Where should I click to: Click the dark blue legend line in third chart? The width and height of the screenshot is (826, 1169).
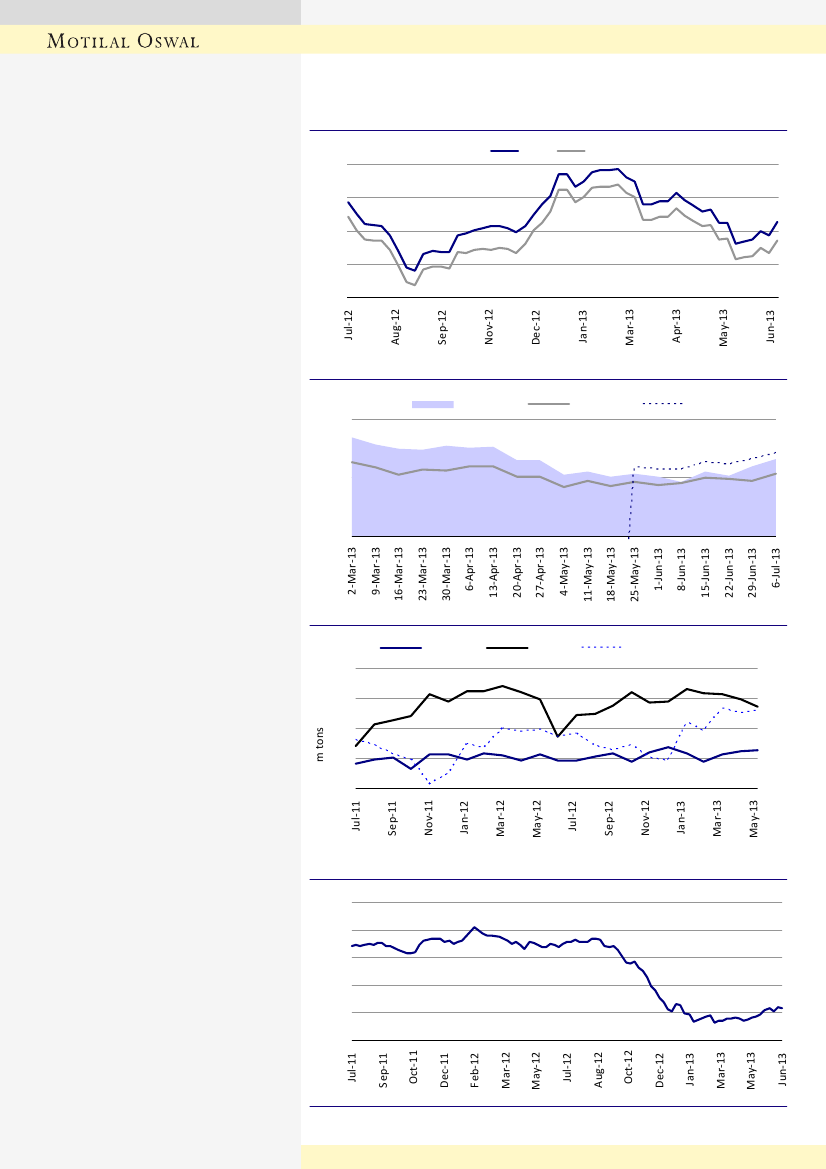coord(401,648)
